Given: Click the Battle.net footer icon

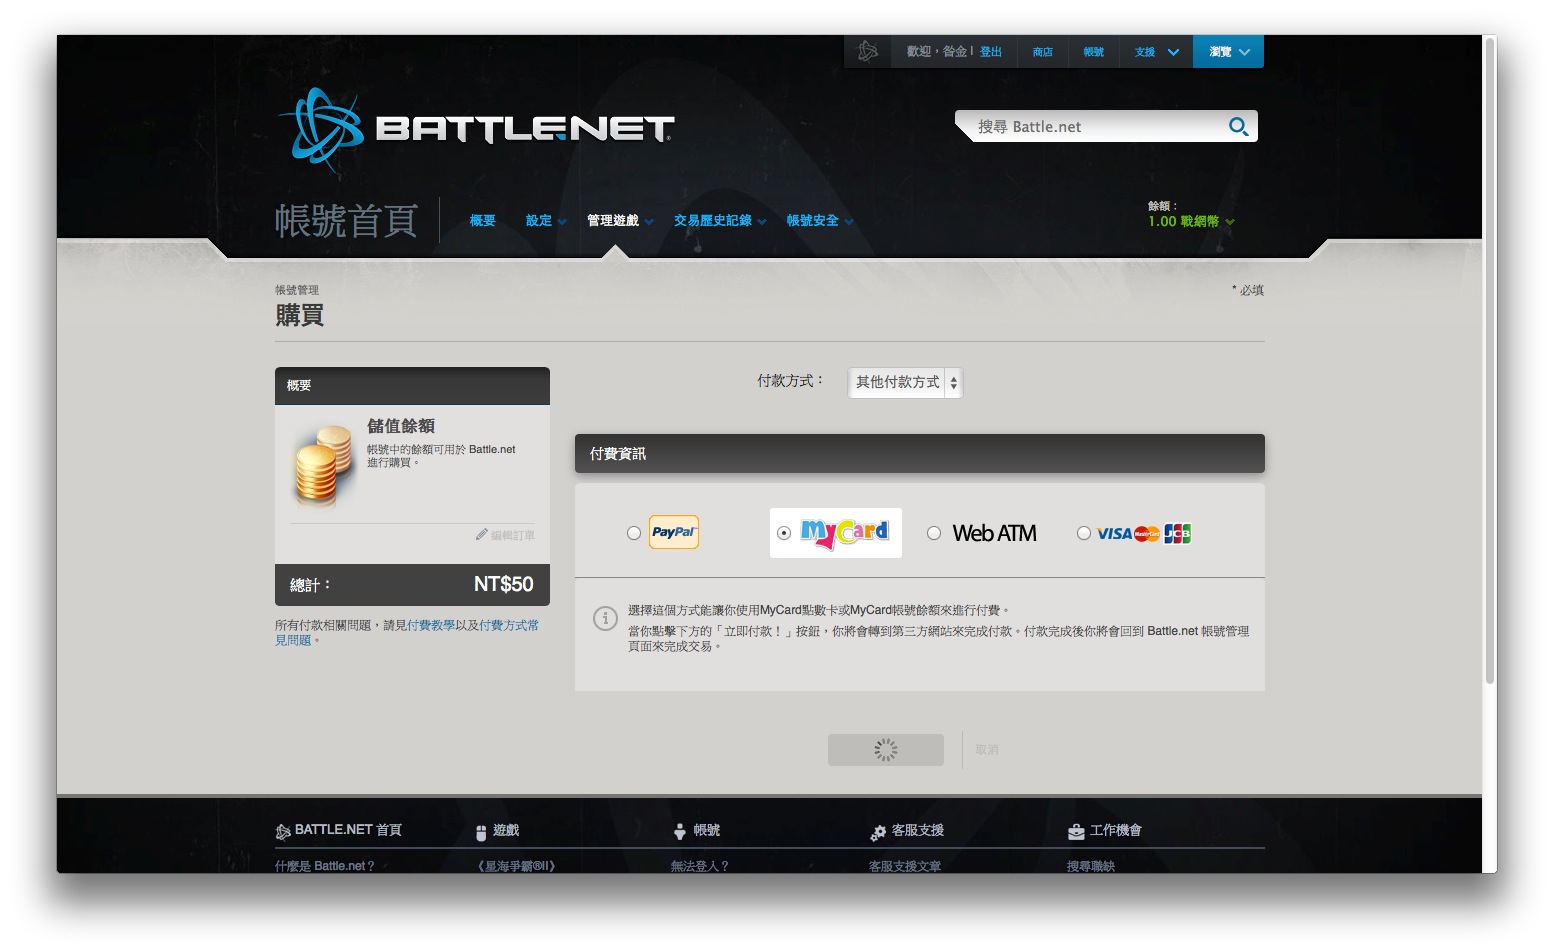Looking at the screenshot, I should pos(283,831).
